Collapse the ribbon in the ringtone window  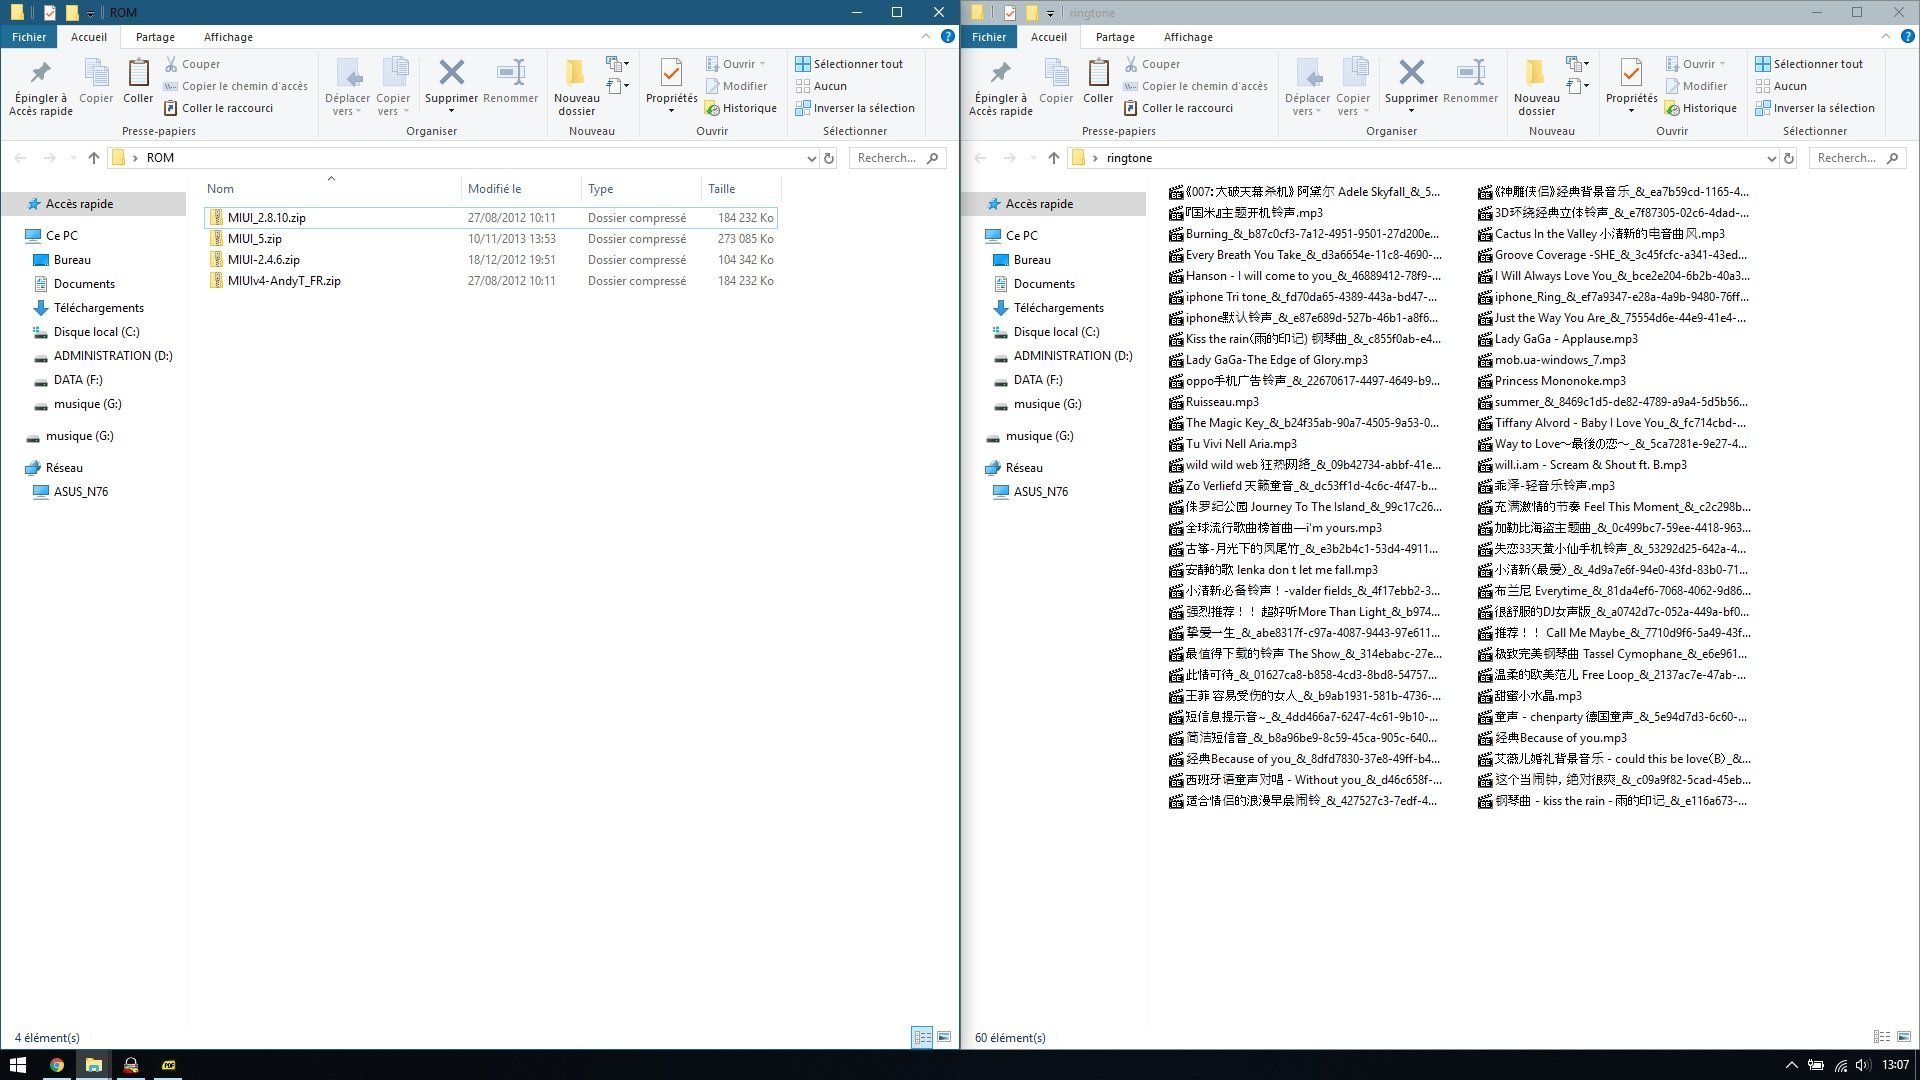pyautogui.click(x=1886, y=37)
